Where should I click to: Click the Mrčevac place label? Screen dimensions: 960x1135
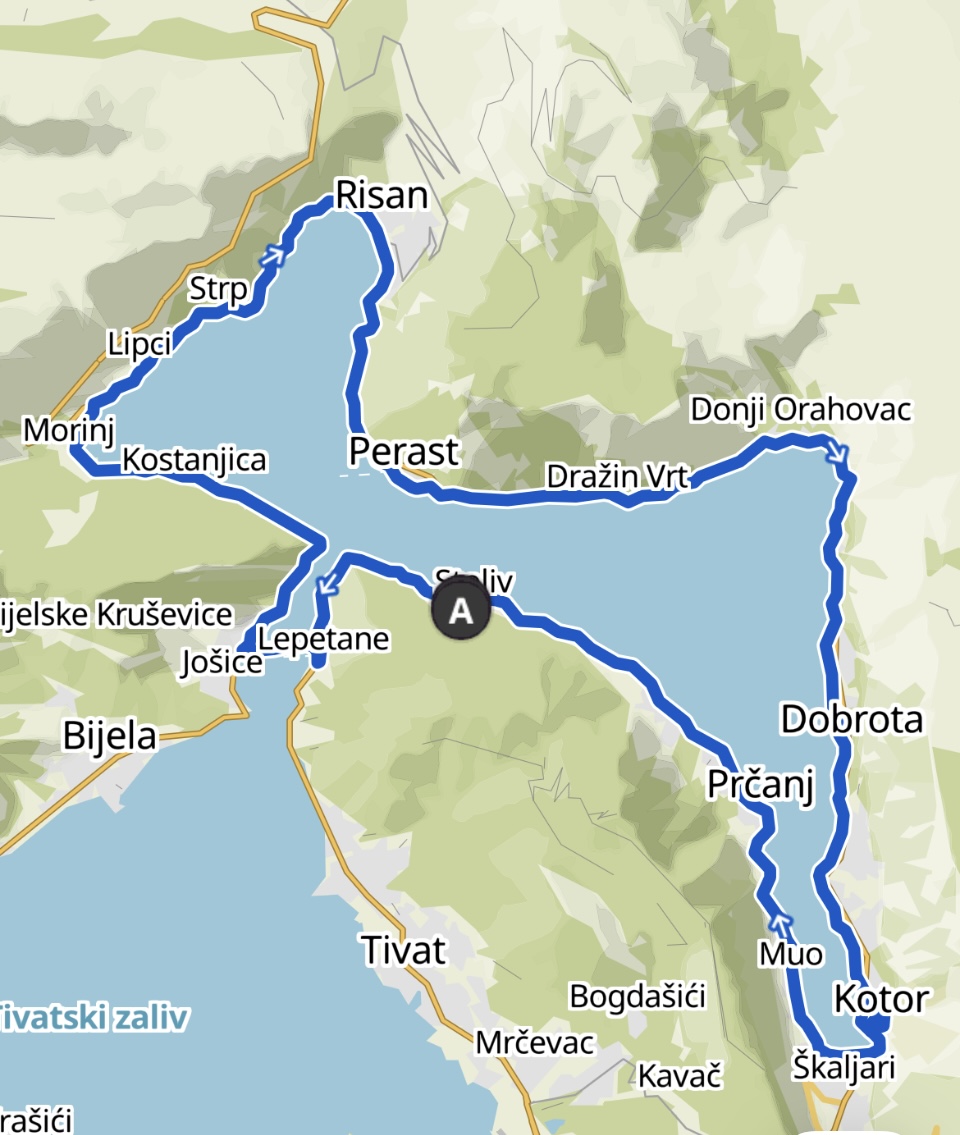coord(535,1043)
